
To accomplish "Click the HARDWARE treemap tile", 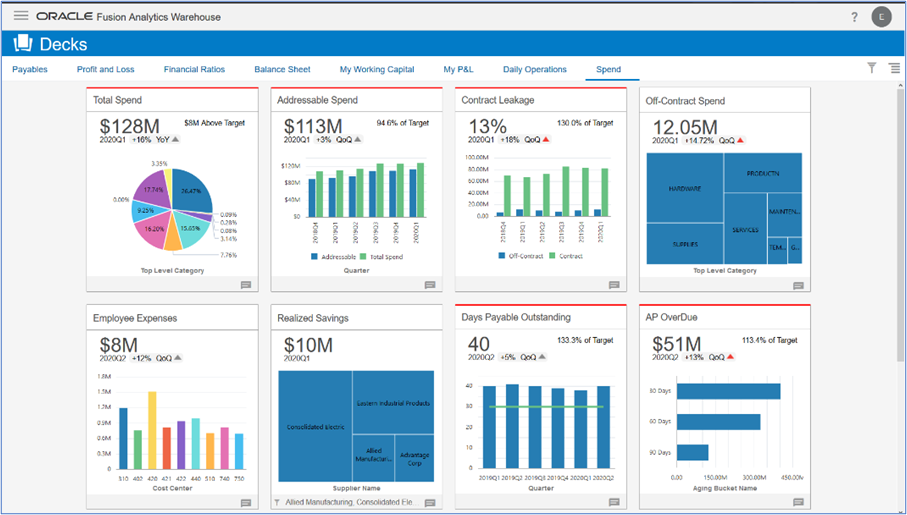I will pos(685,188).
